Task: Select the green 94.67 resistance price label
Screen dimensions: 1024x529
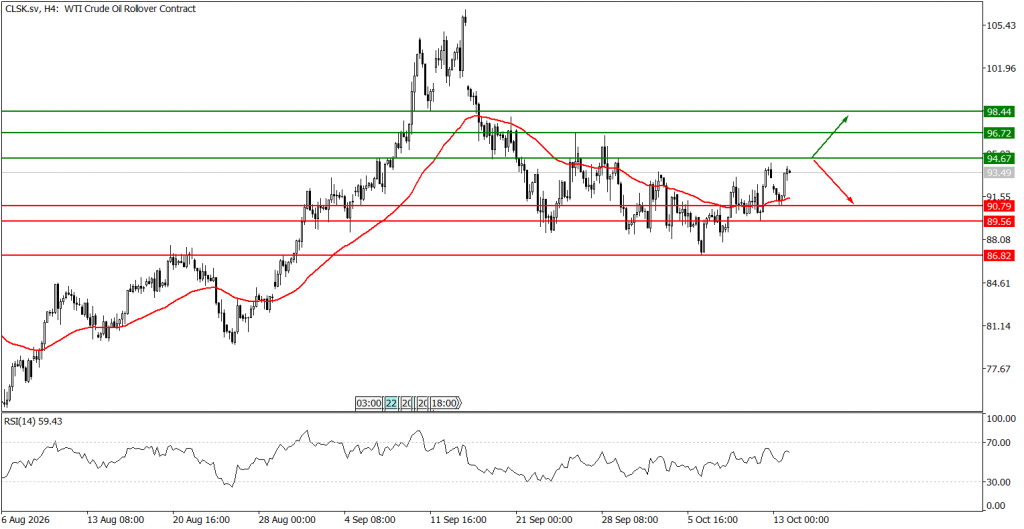Action: [x=999, y=158]
